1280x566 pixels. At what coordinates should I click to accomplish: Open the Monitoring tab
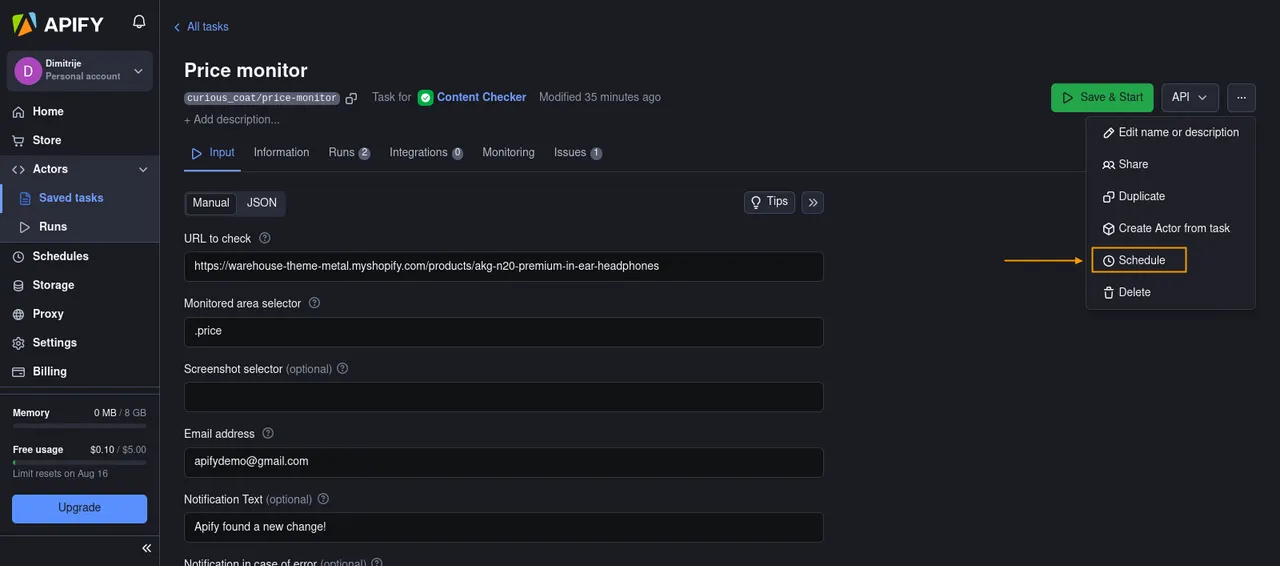click(508, 153)
